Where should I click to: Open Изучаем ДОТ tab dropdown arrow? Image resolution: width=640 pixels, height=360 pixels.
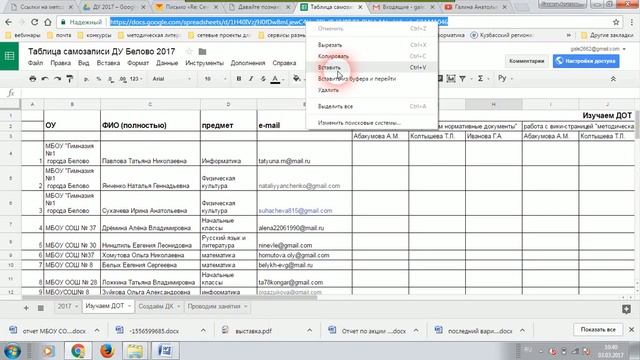pos(129,306)
